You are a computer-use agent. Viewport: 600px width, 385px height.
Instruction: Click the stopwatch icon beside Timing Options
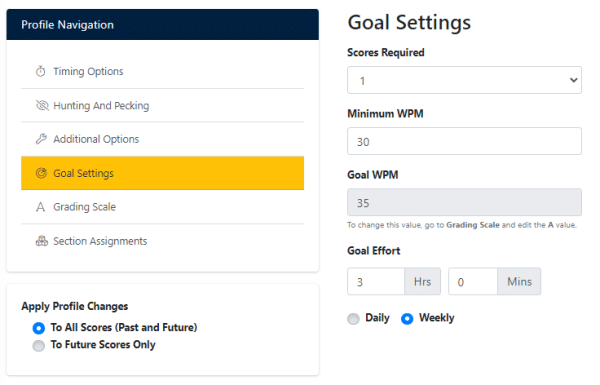(41, 72)
